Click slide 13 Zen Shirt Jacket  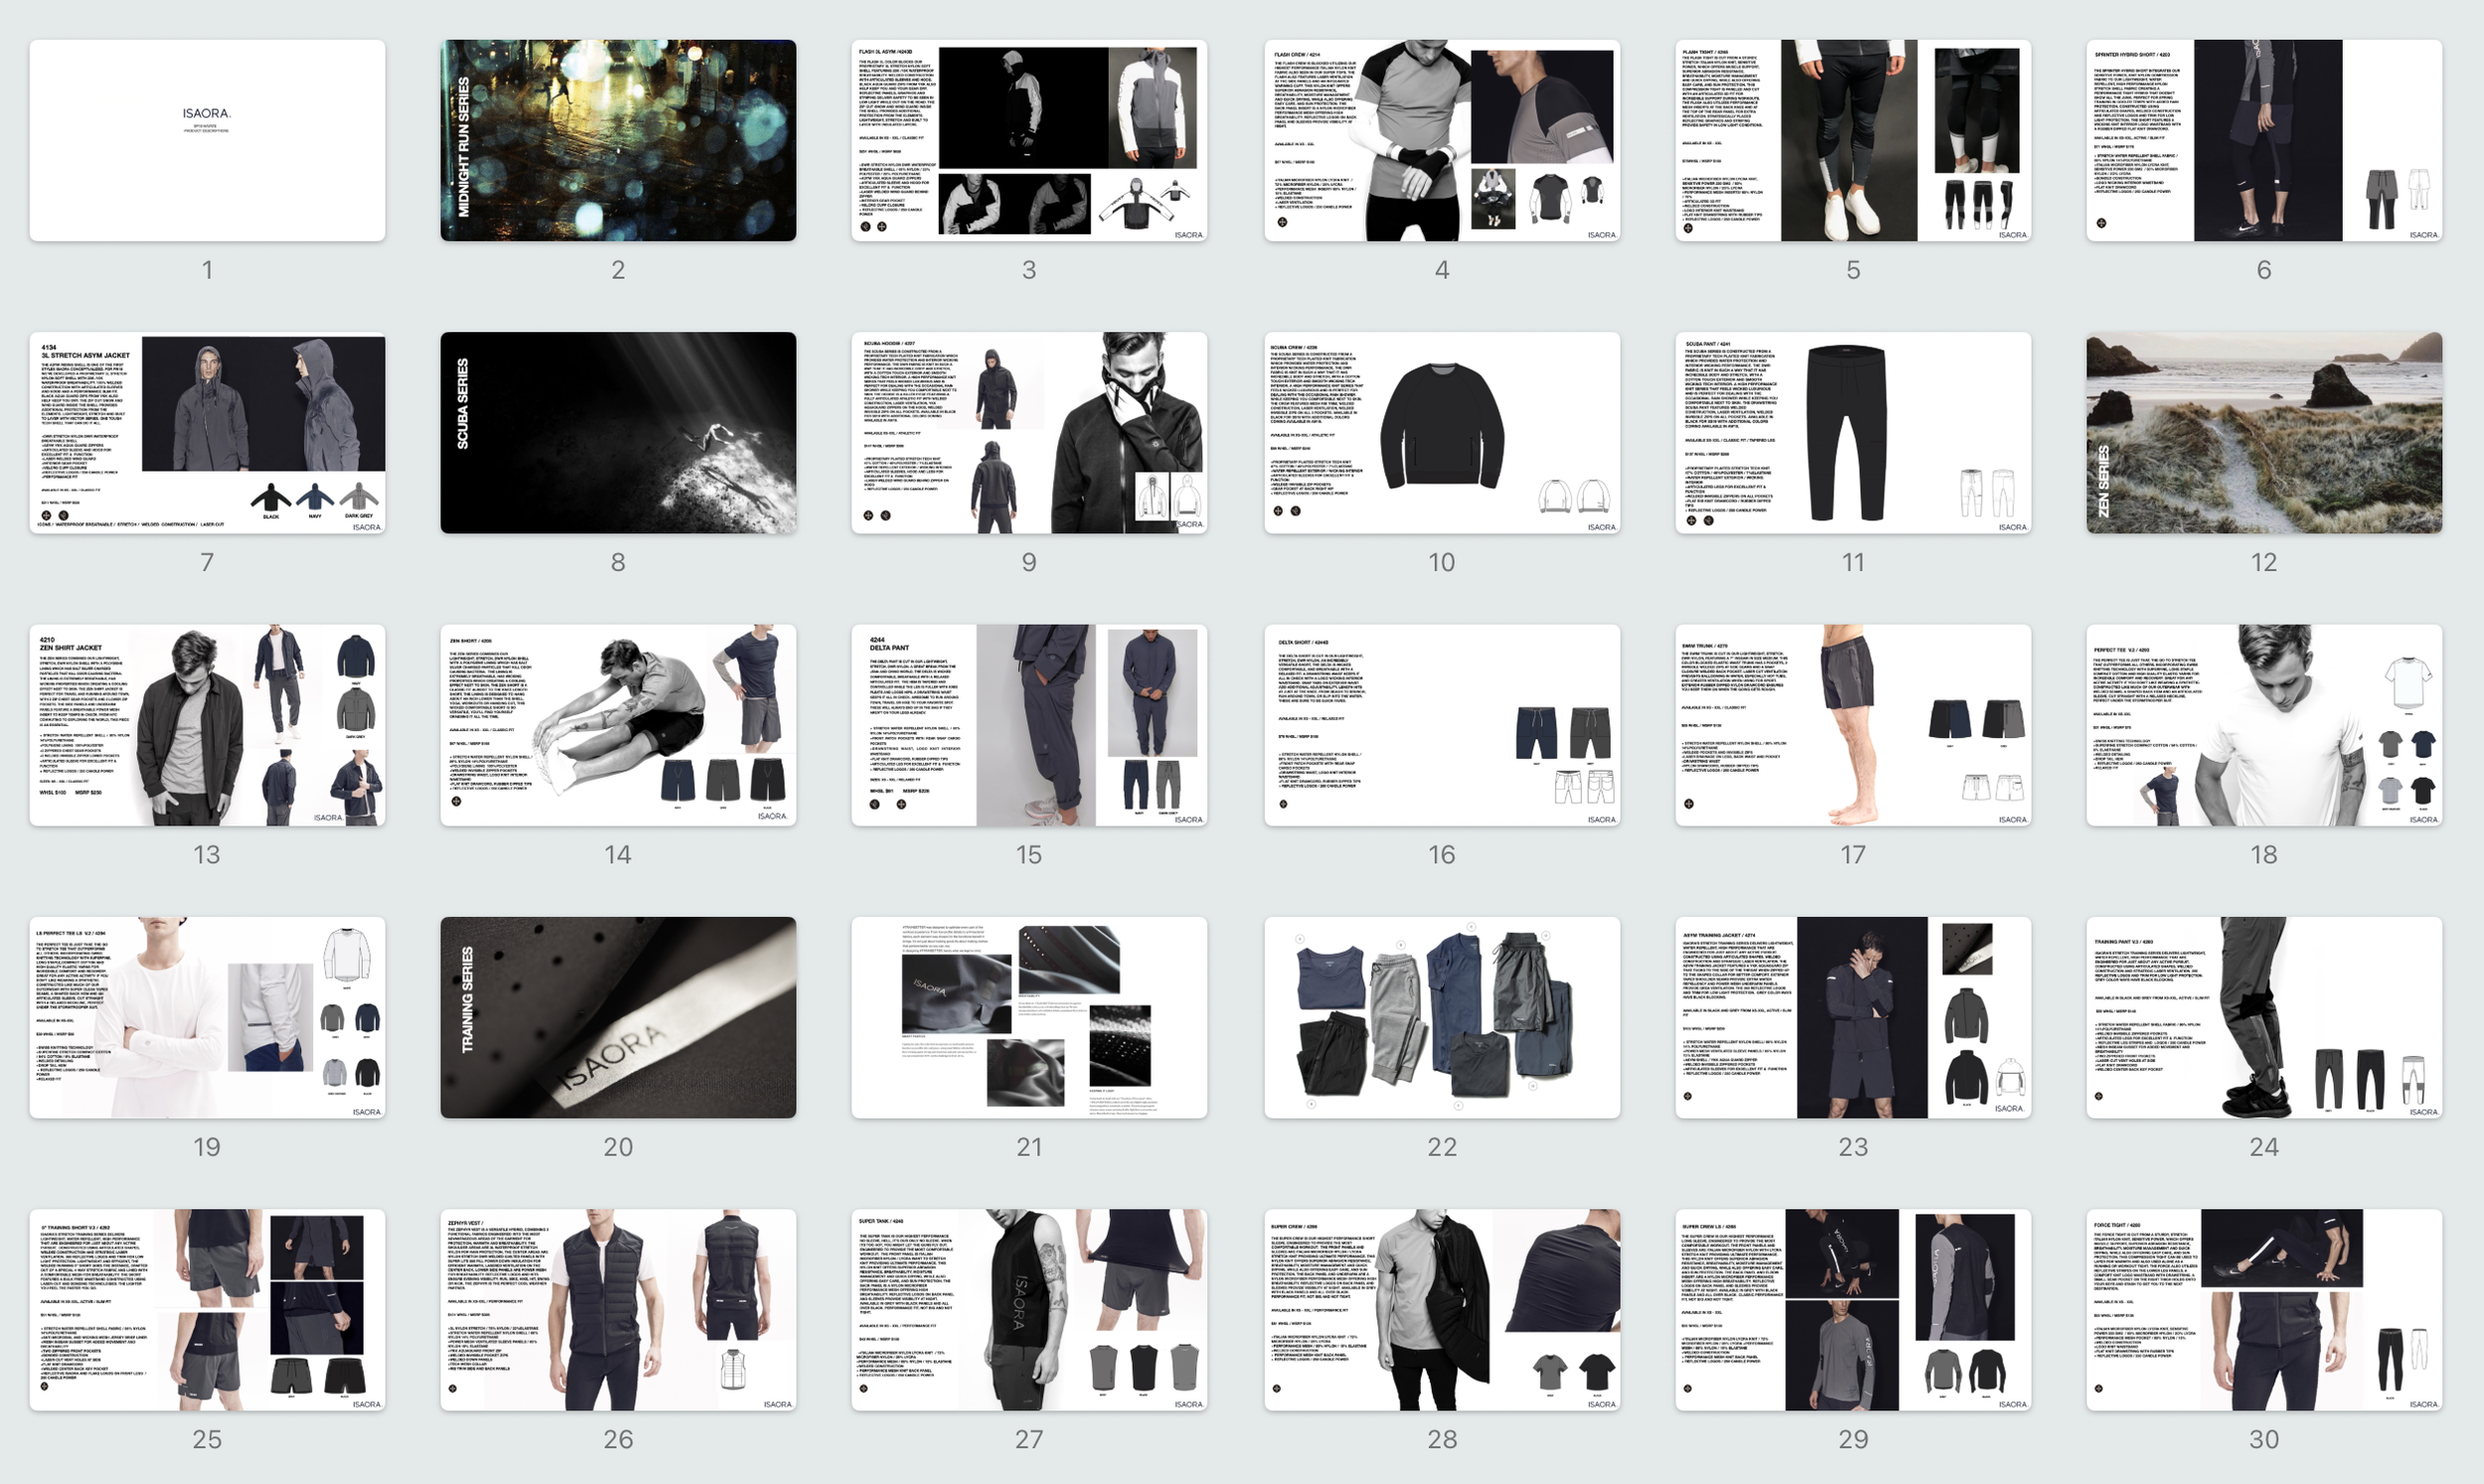(x=207, y=725)
